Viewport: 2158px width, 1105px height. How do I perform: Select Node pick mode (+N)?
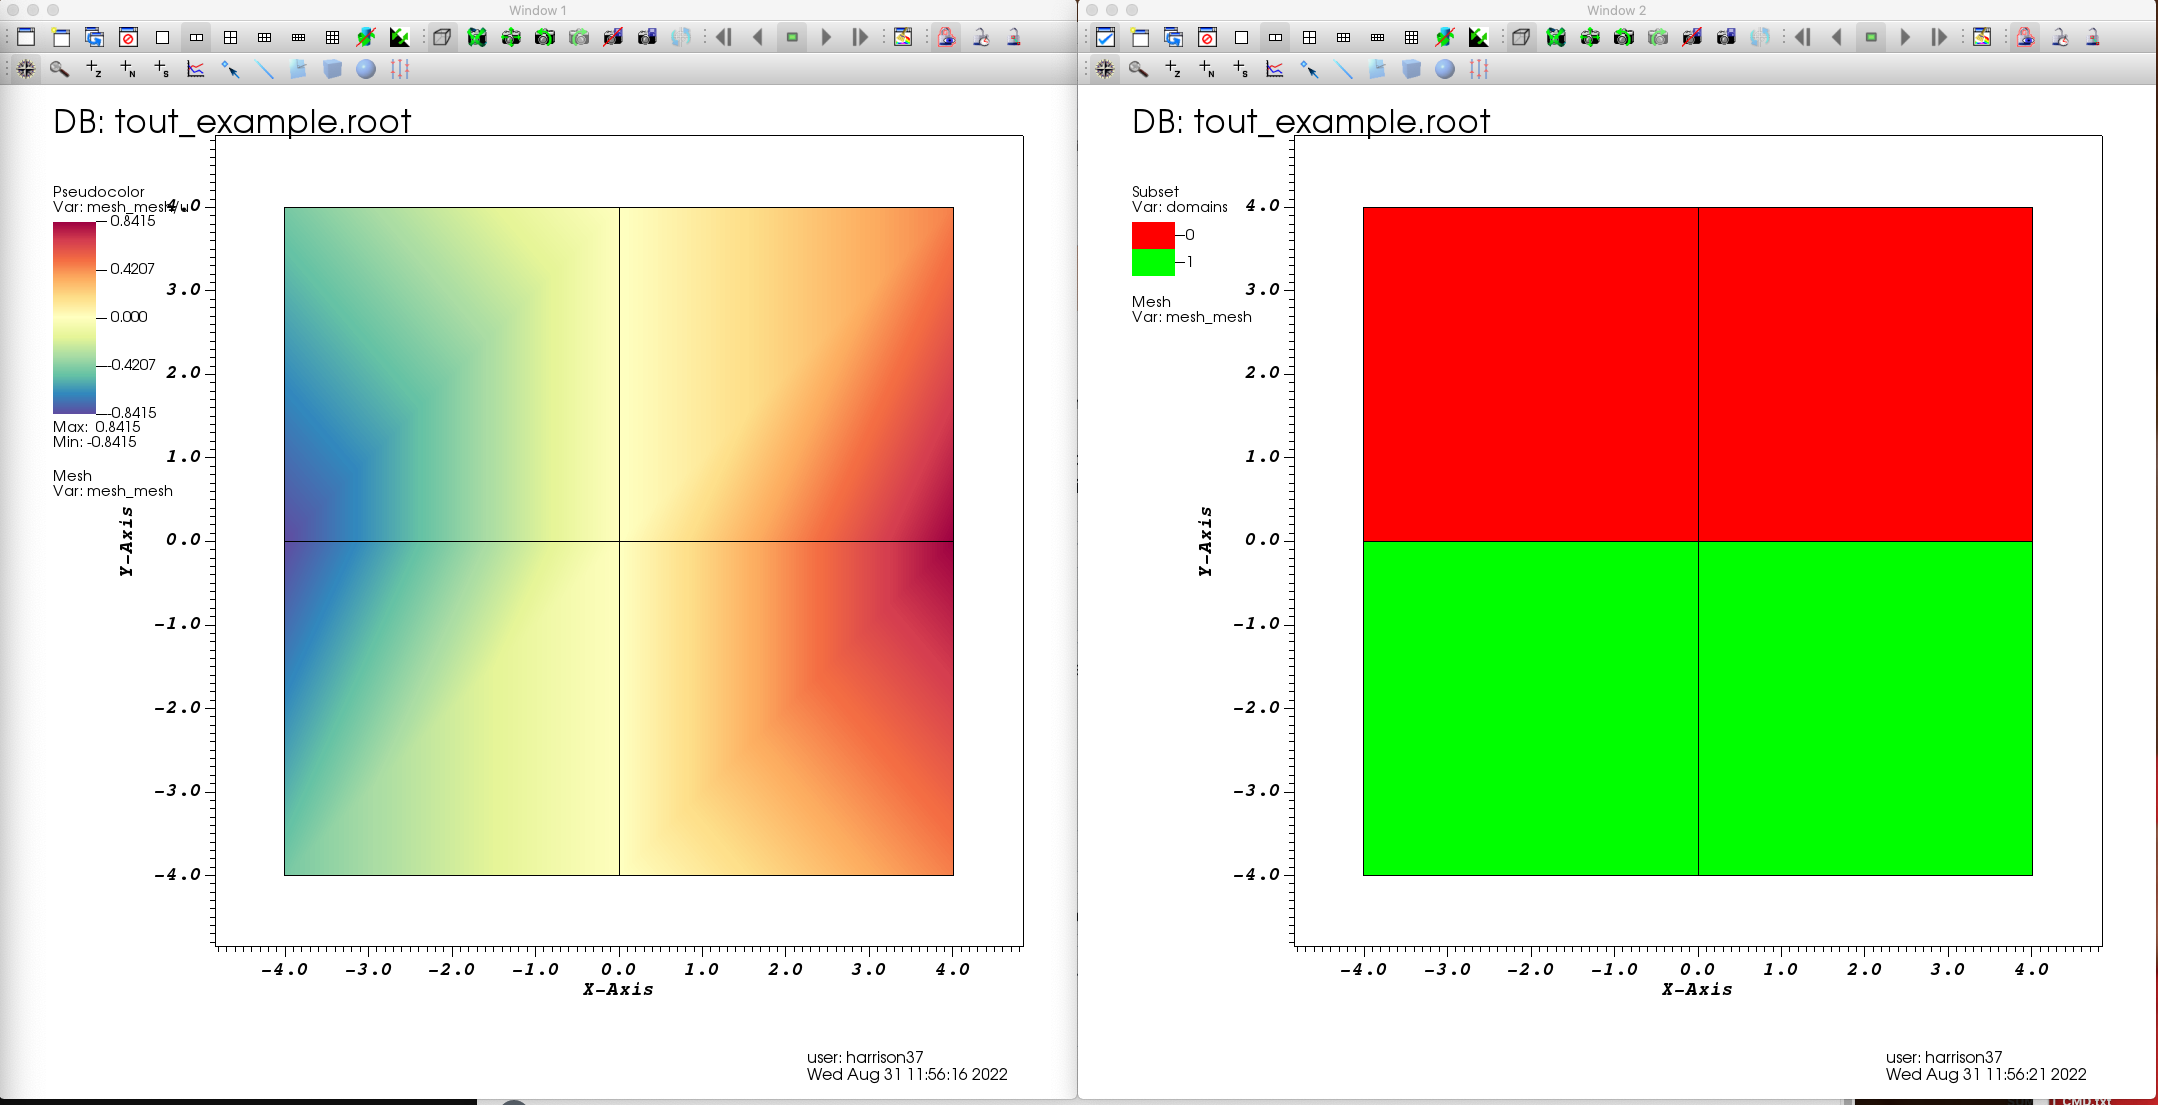click(x=128, y=70)
